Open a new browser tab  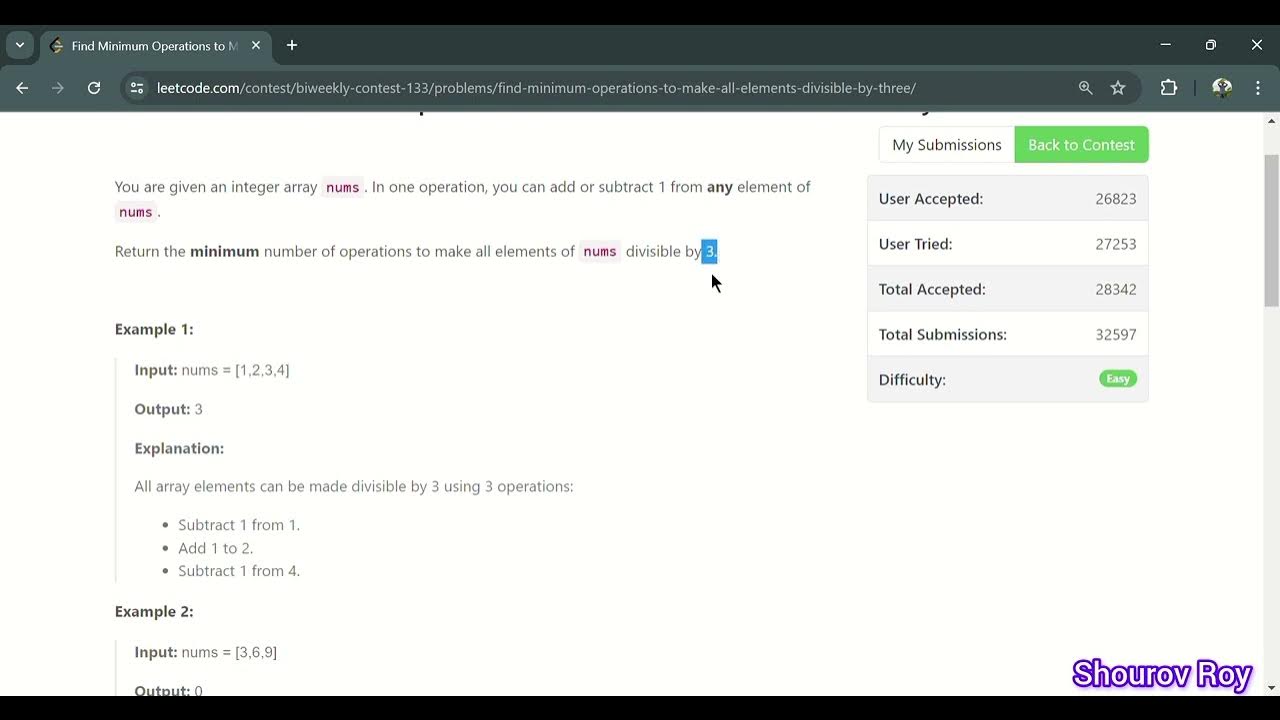292,45
